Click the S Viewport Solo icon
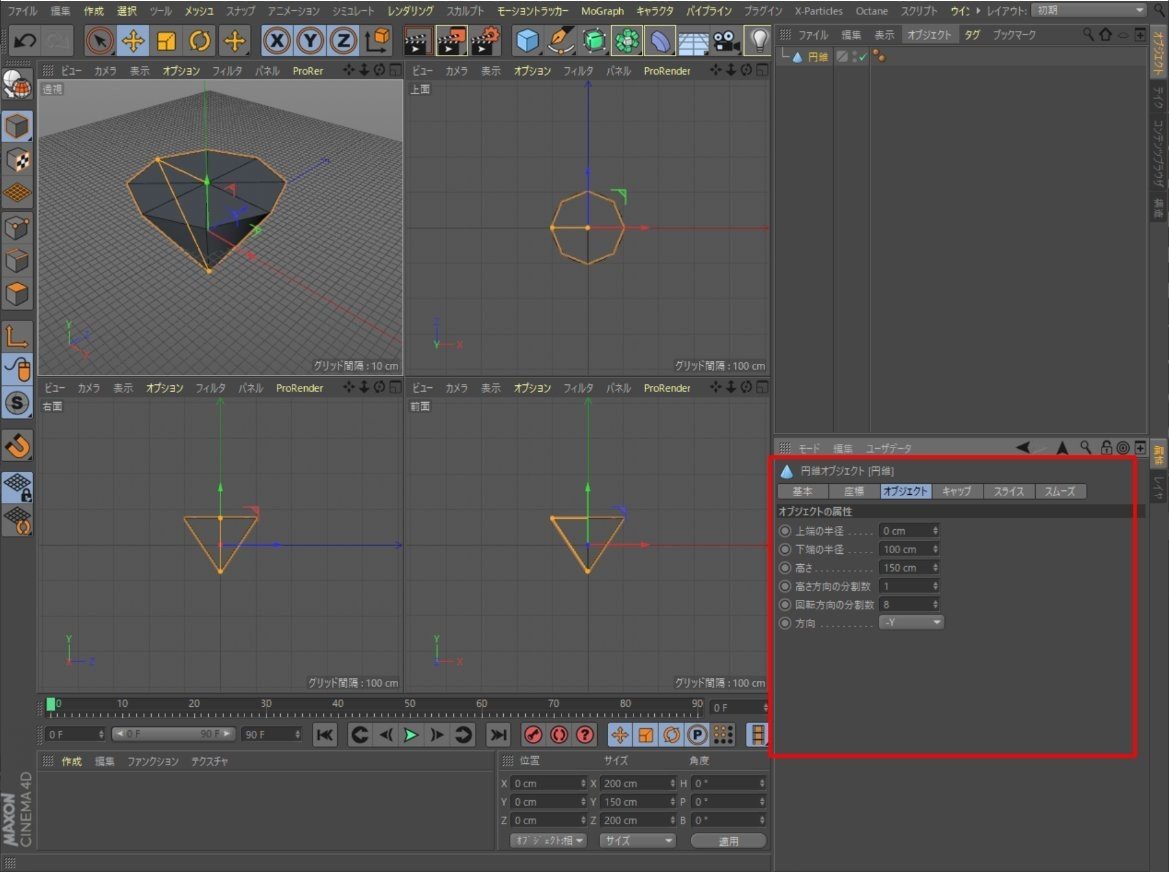Viewport: 1169px width, 872px height. click(16, 403)
